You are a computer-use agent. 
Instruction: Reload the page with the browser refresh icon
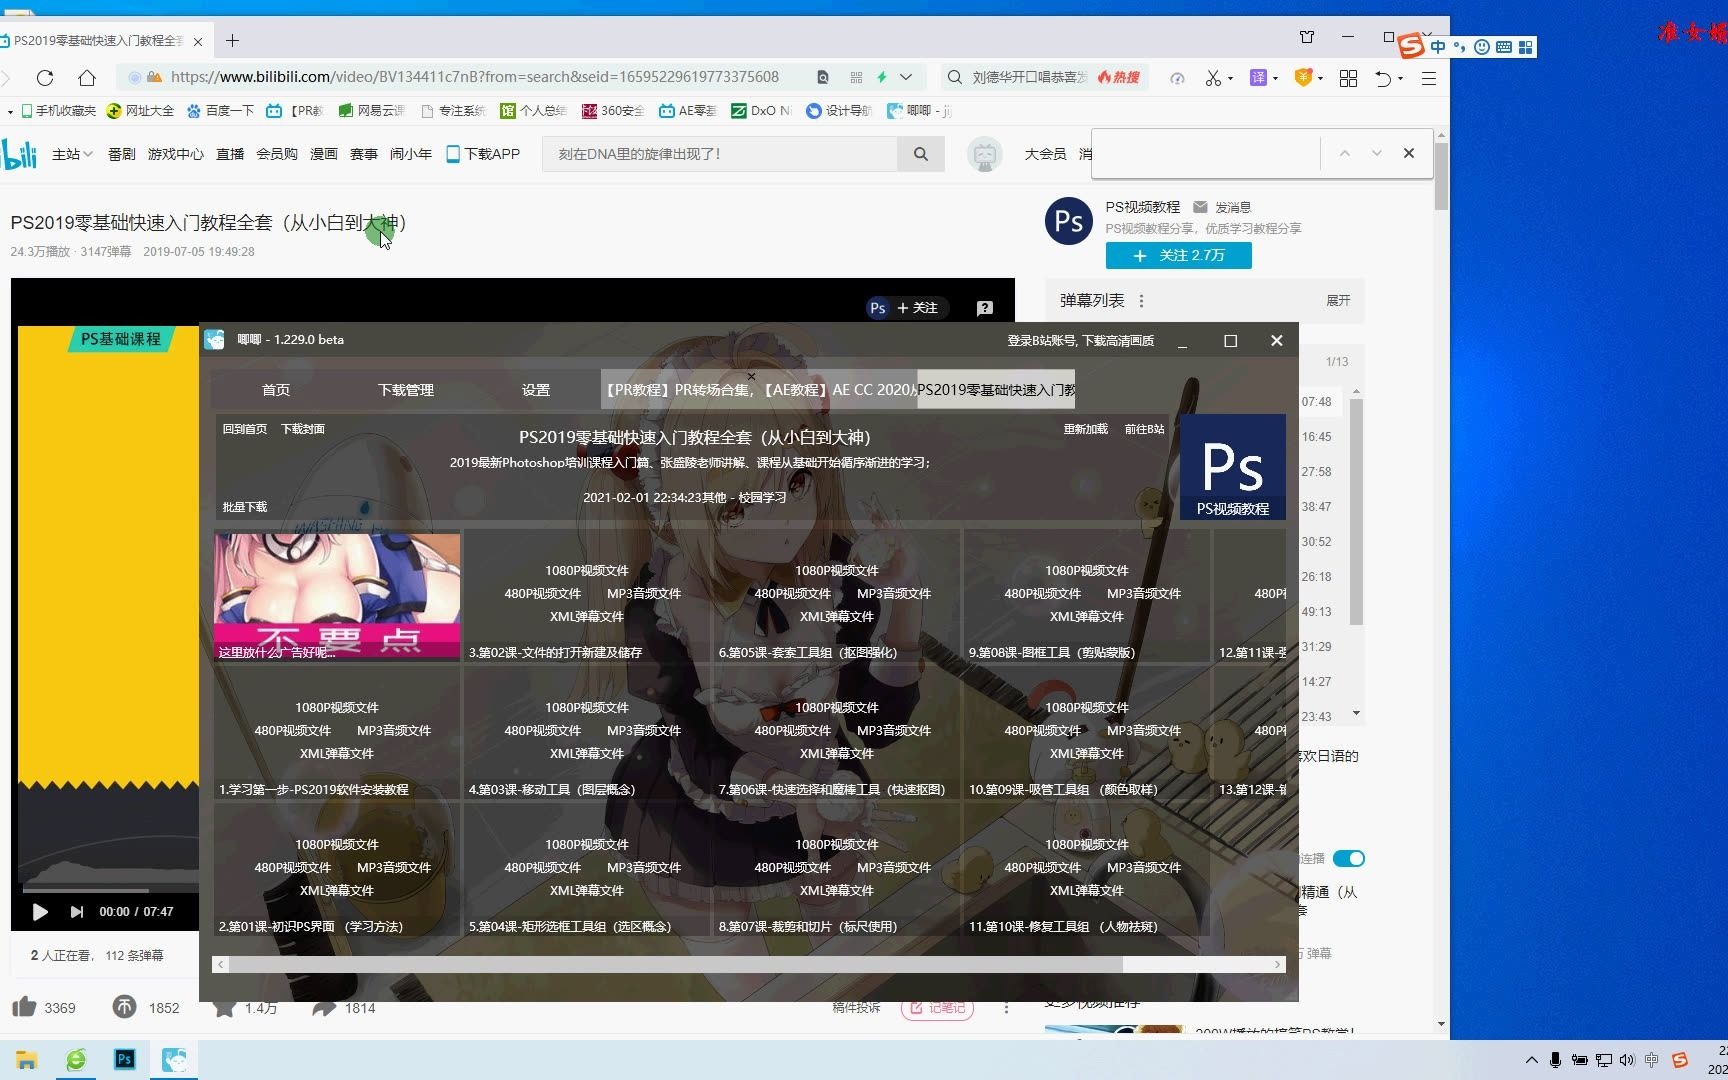[x=45, y=77]
